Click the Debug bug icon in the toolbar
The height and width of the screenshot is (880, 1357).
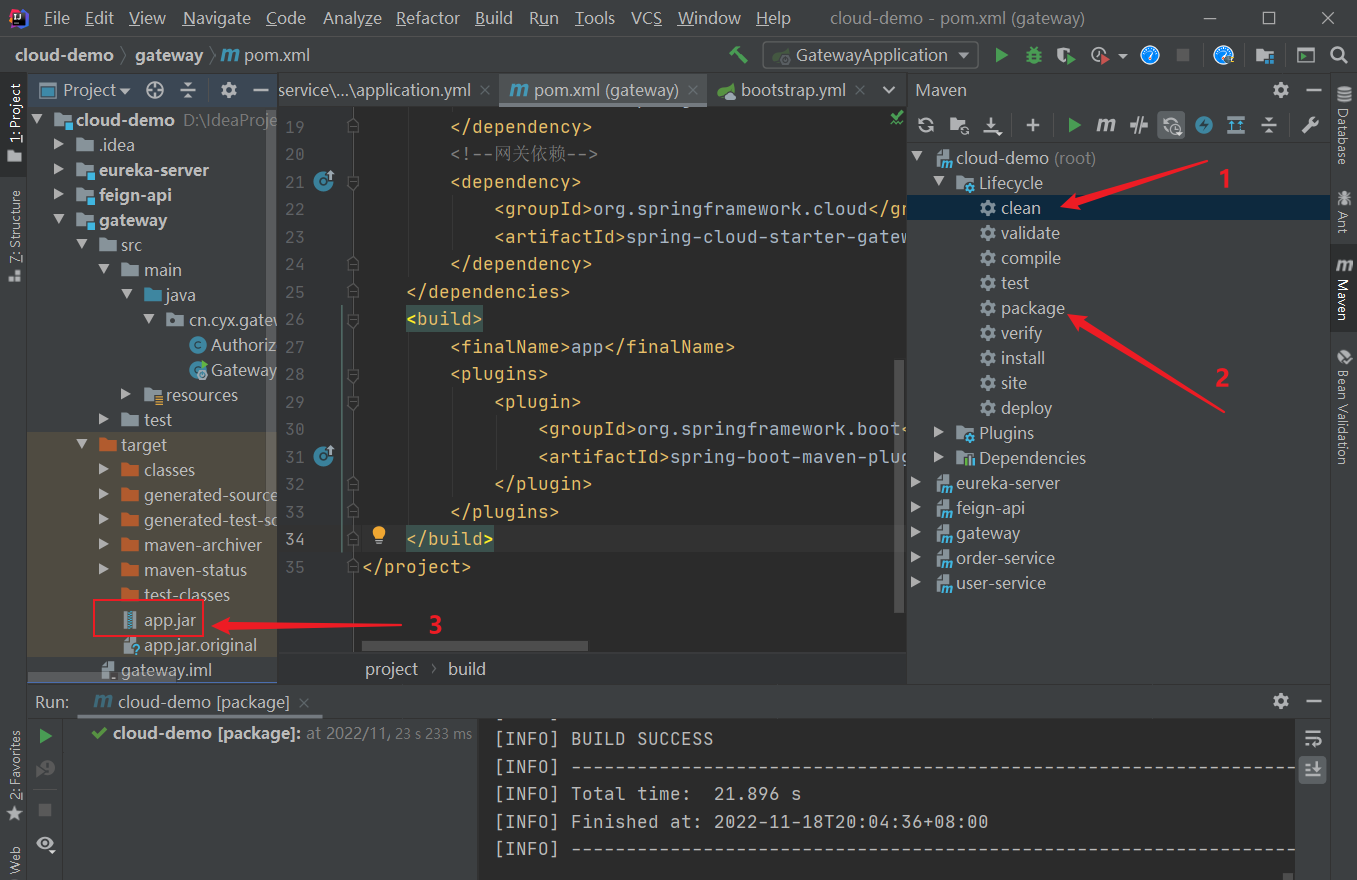tap(1034, 55)
